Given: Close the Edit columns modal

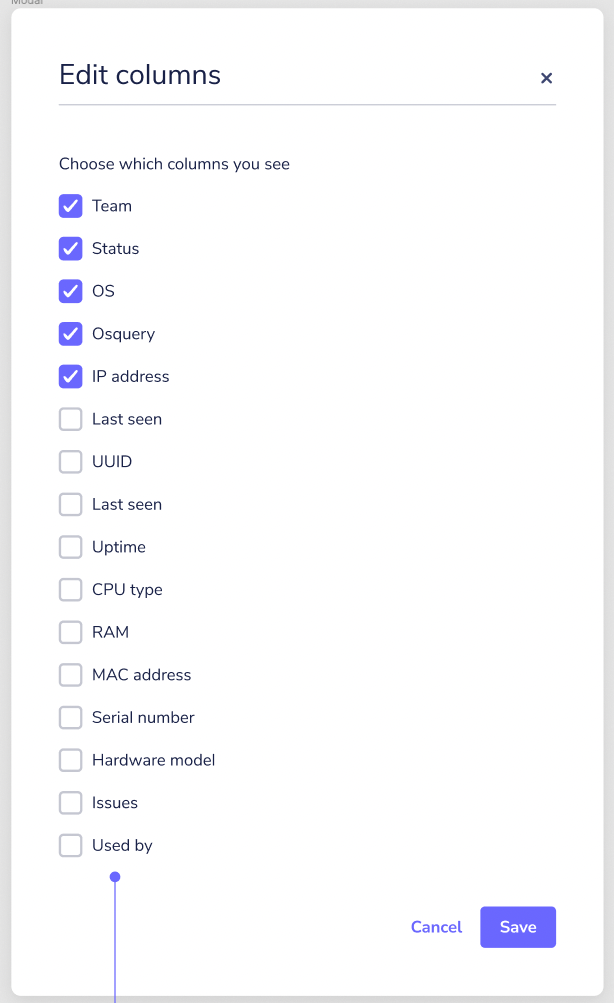Looking at the screenshot, I should click(x=547, y=78).
